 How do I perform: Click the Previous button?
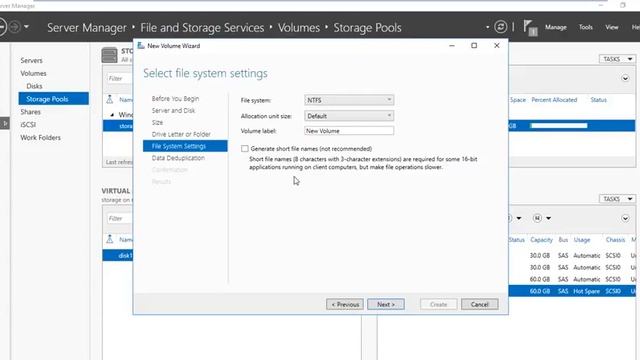345,304
